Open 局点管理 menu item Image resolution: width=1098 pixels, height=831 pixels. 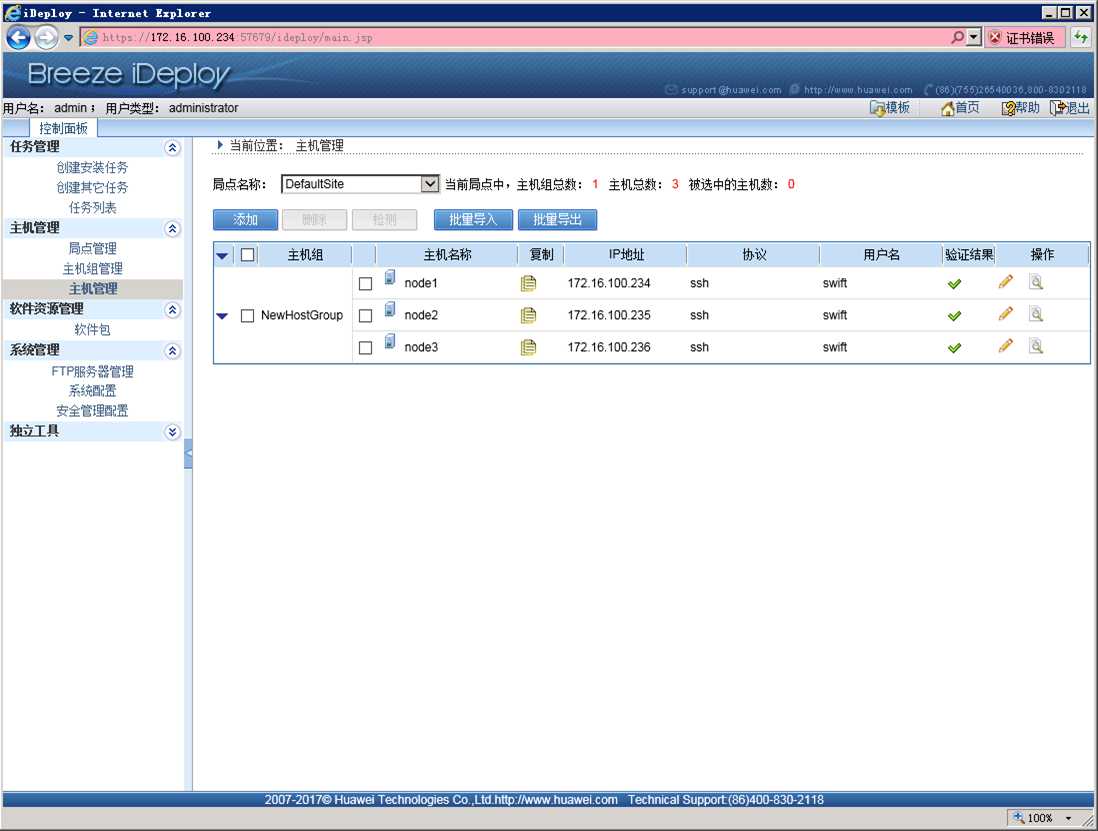point(92,249)
